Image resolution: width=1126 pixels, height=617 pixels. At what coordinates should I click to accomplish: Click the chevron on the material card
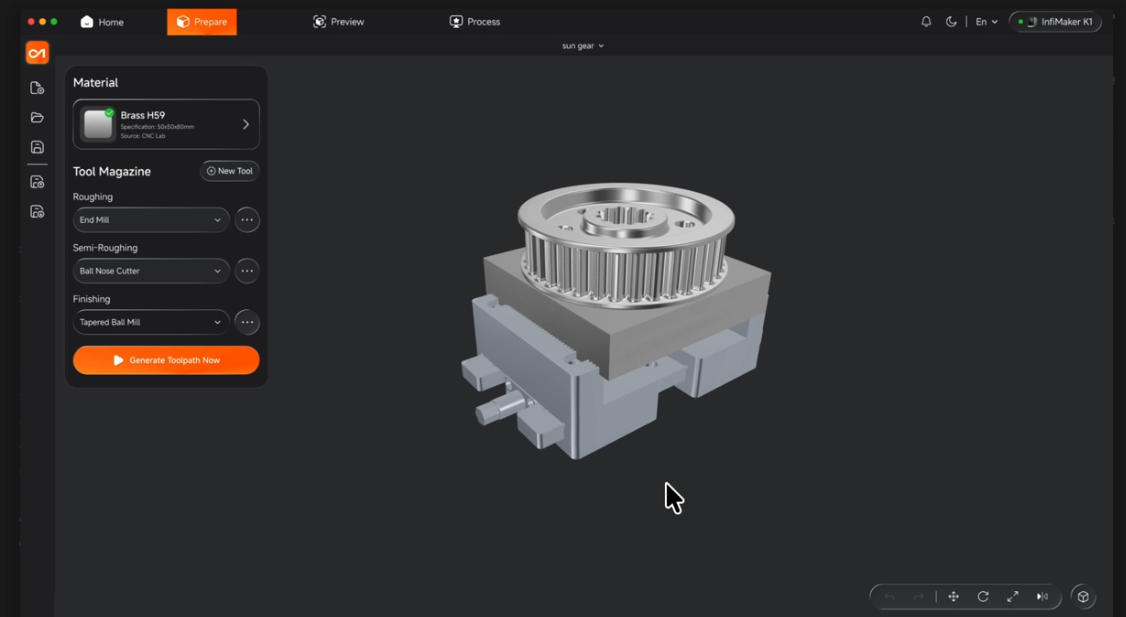tap(246, 124)
